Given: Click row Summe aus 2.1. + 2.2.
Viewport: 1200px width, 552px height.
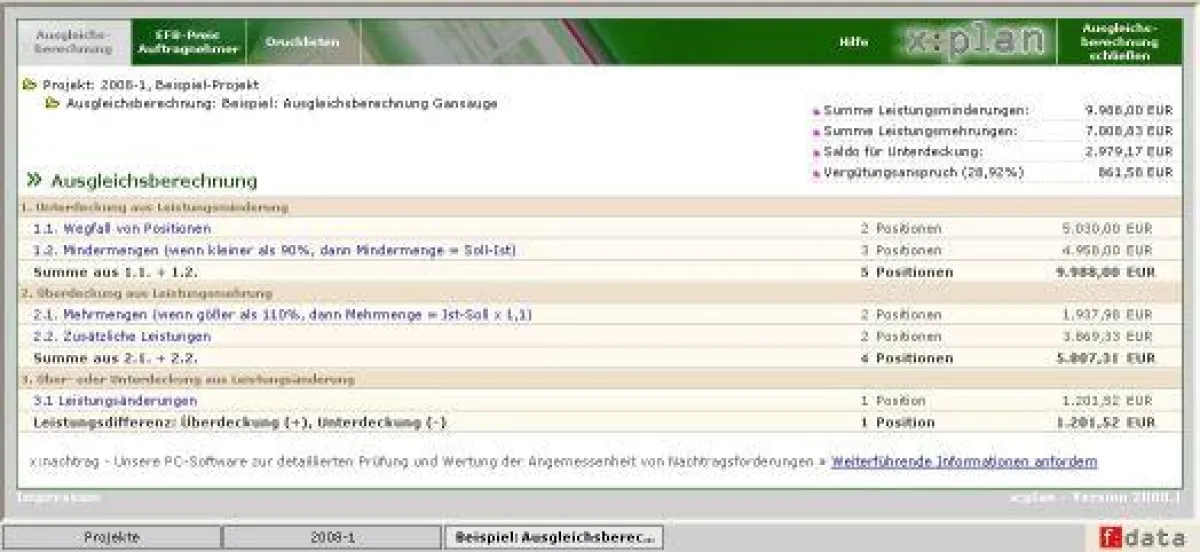Looking at the screenshot, I should tap(600, 358).
